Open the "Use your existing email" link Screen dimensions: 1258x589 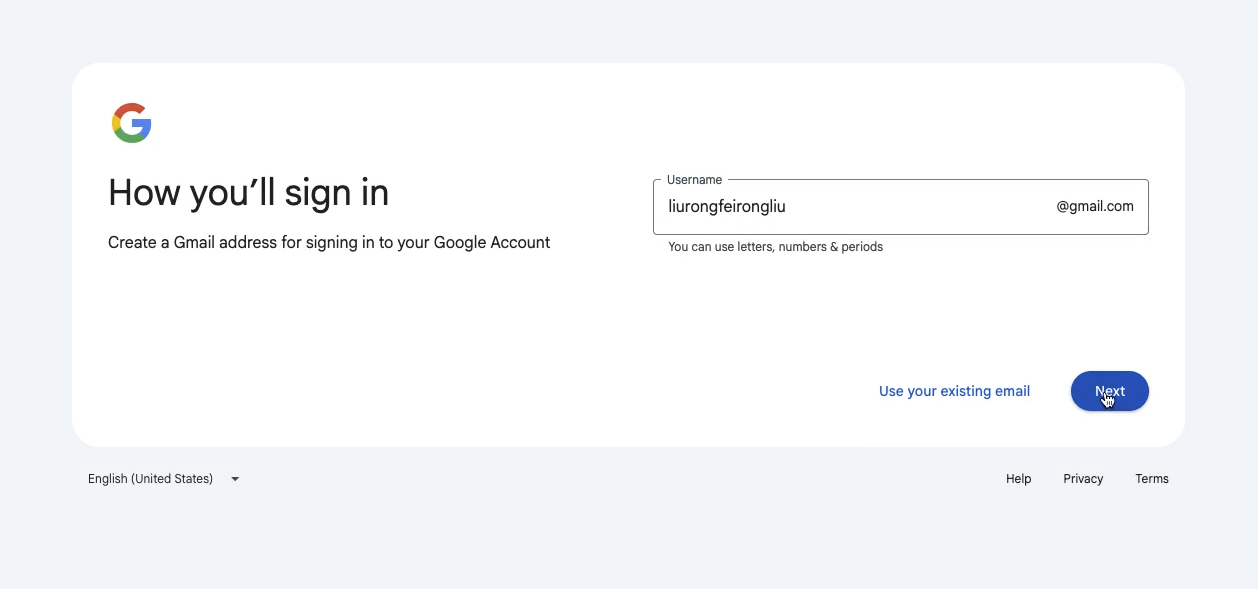(x=954, y=391)
